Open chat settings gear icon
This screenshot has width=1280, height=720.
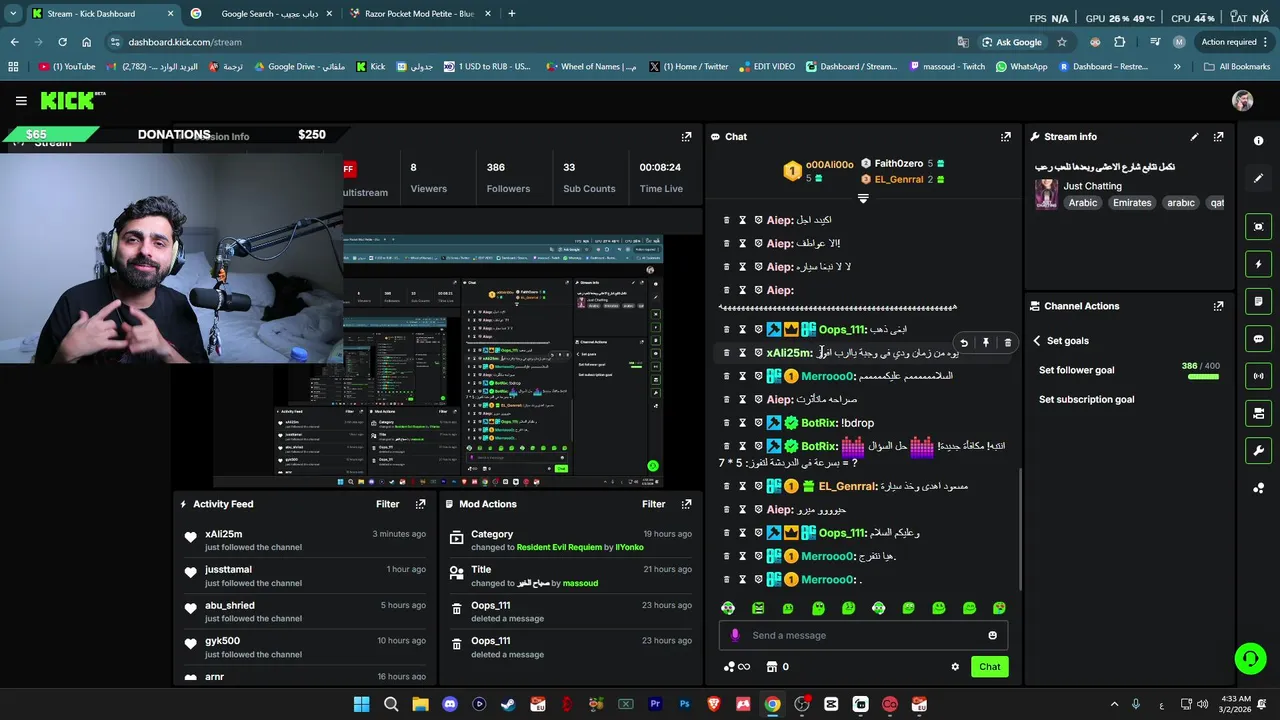point(955,667)
